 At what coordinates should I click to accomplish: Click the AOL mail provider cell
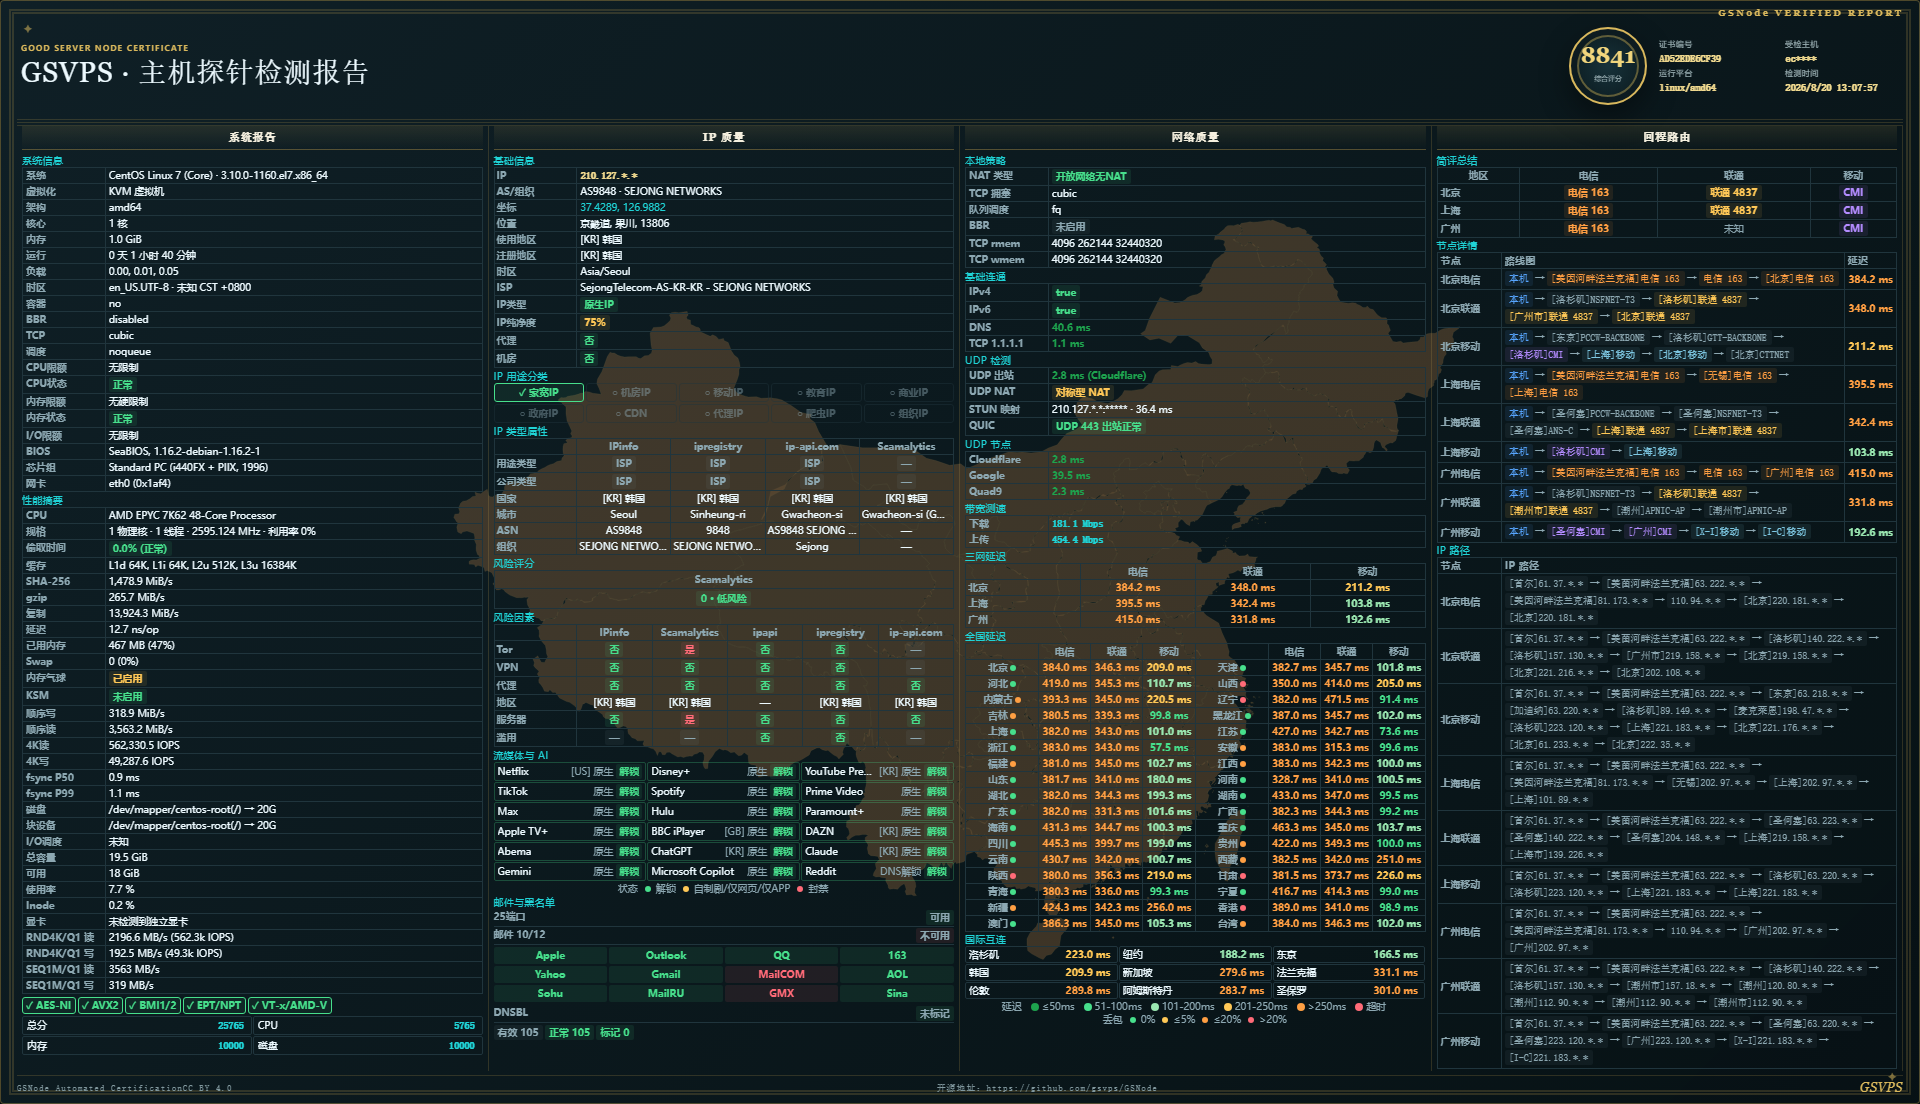pos(897,975)
